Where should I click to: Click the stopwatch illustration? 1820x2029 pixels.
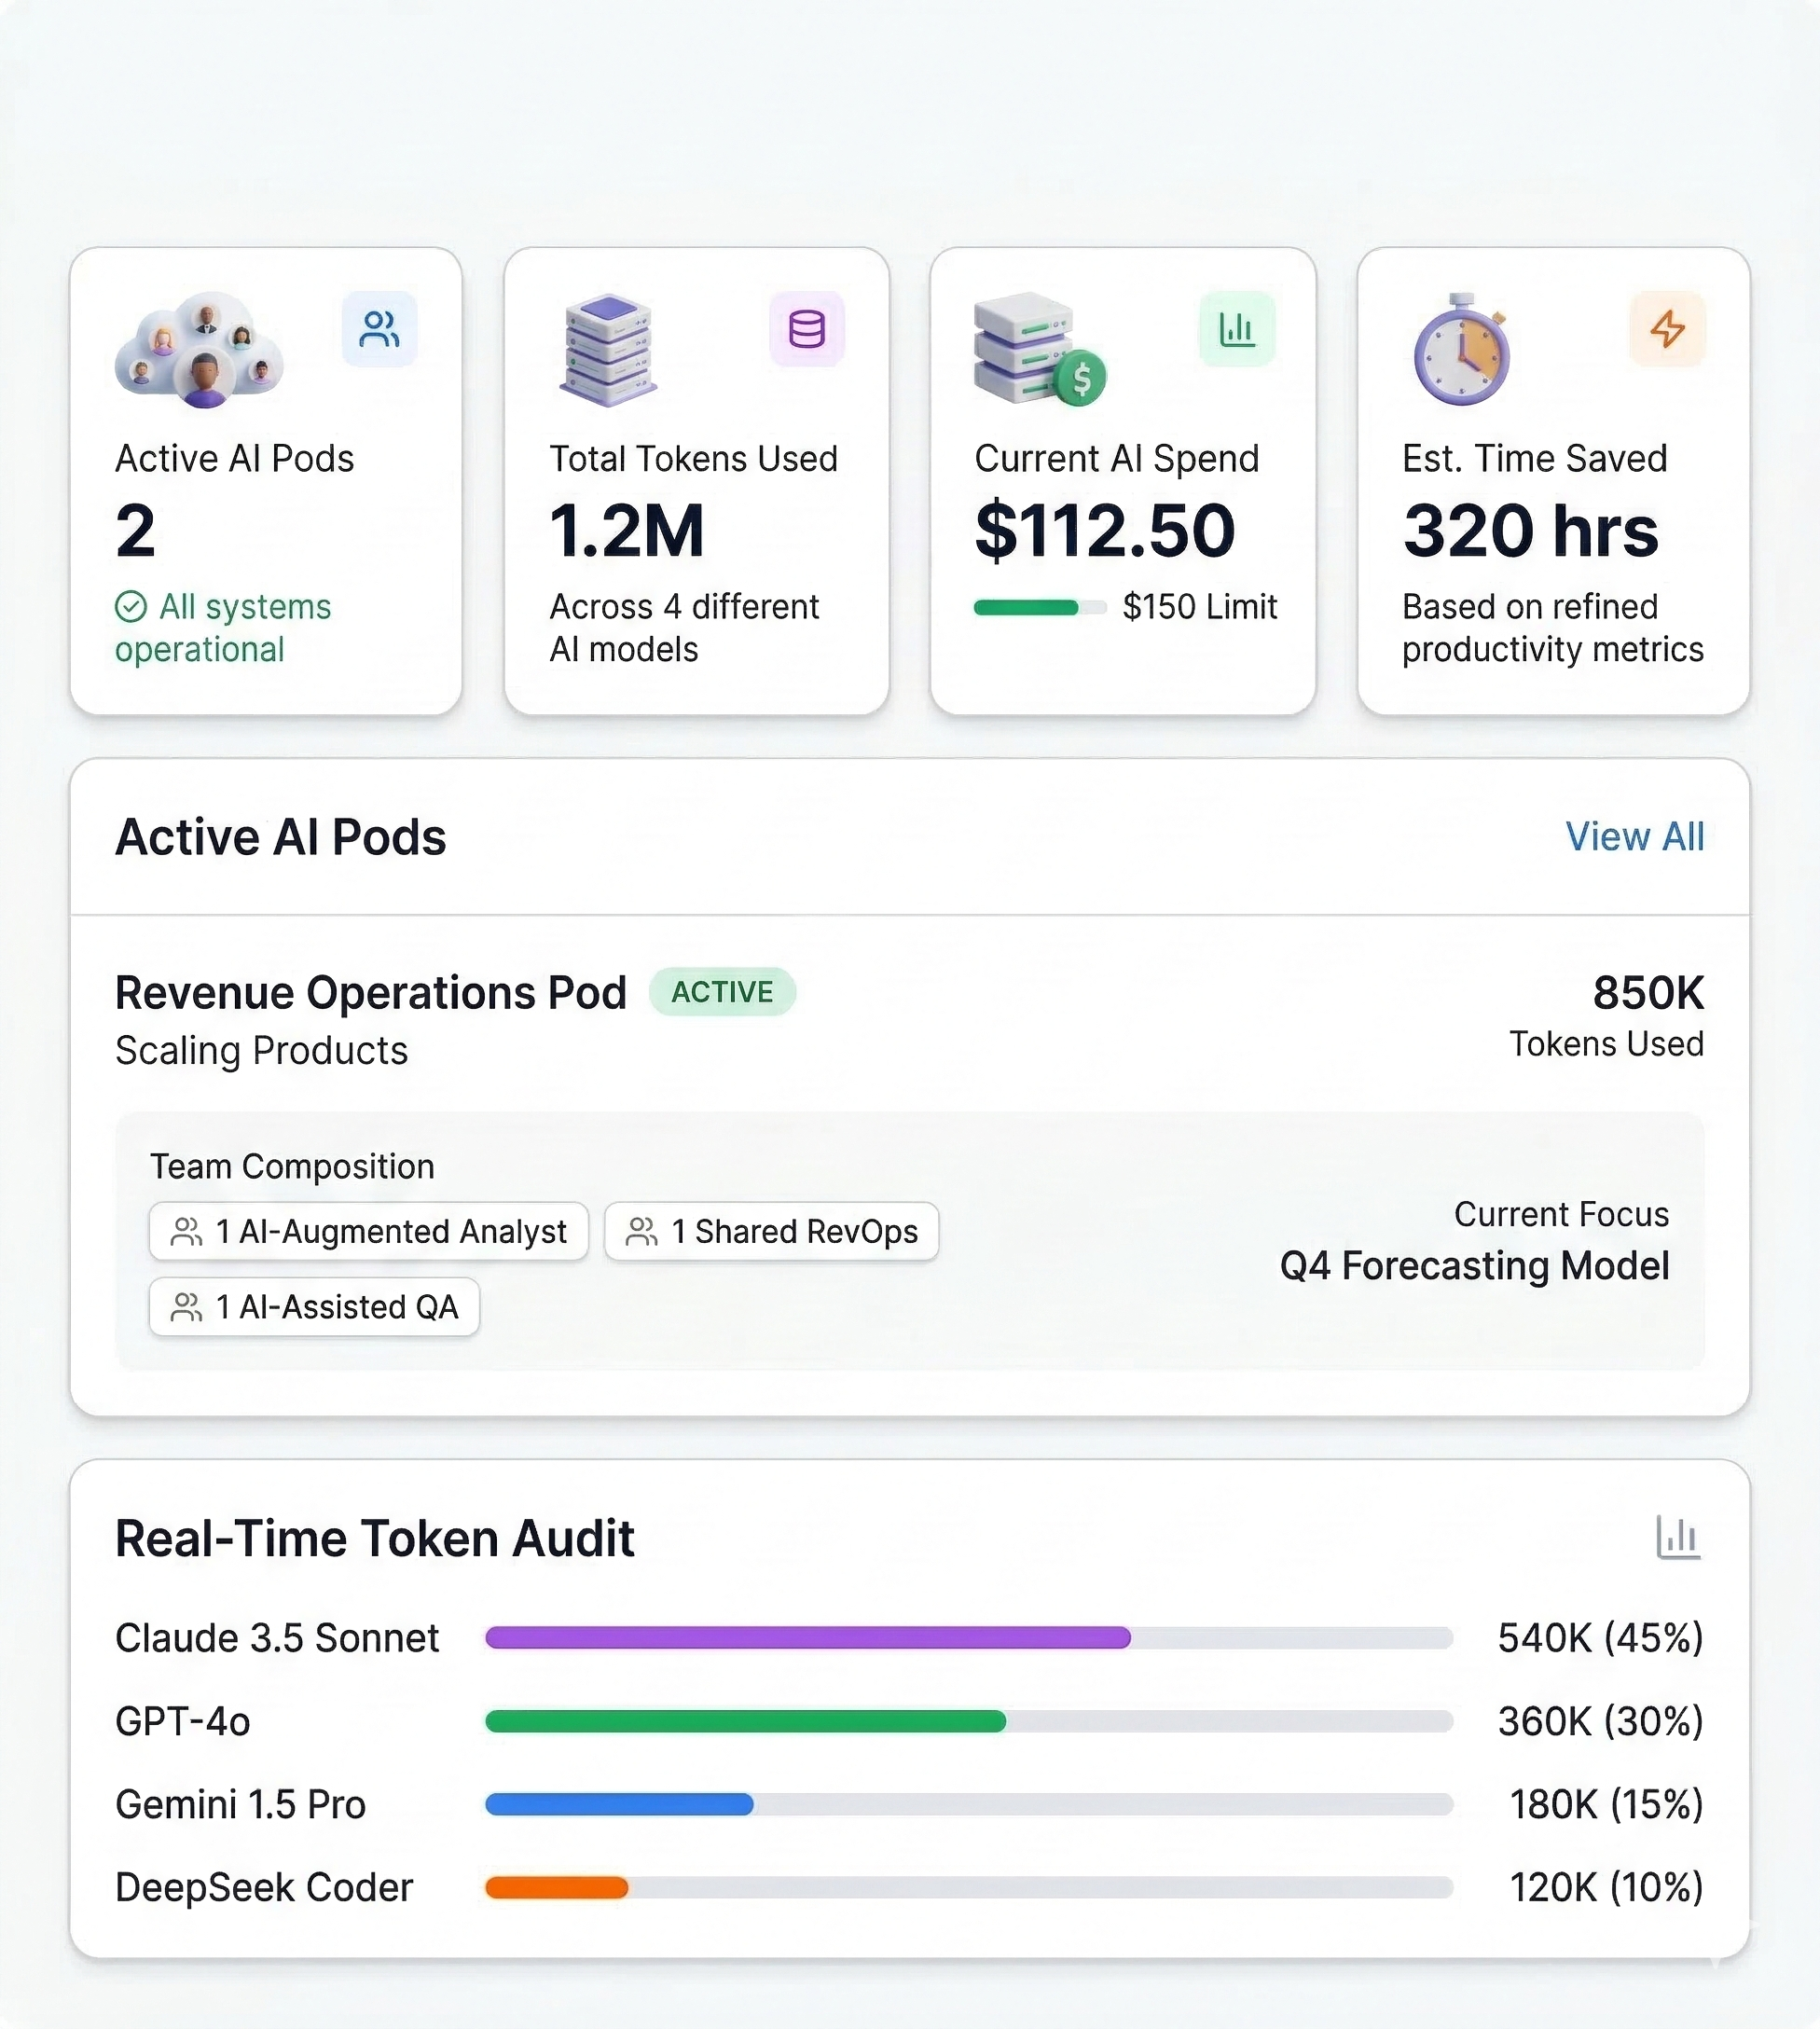1461,350
